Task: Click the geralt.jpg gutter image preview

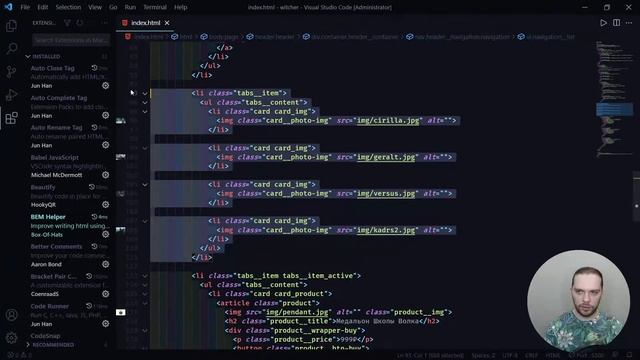Action: tap(121, 157)
